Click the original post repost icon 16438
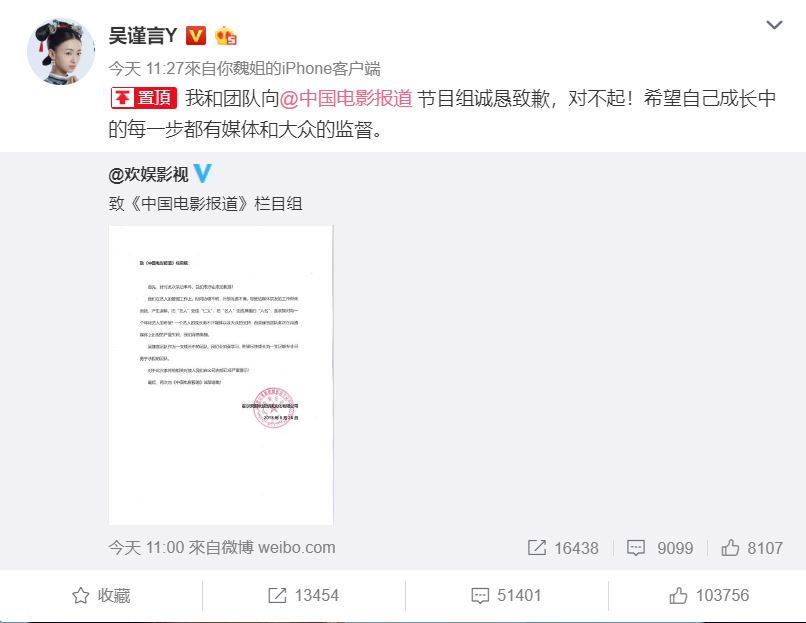806x623 pixels. point(563,548)
